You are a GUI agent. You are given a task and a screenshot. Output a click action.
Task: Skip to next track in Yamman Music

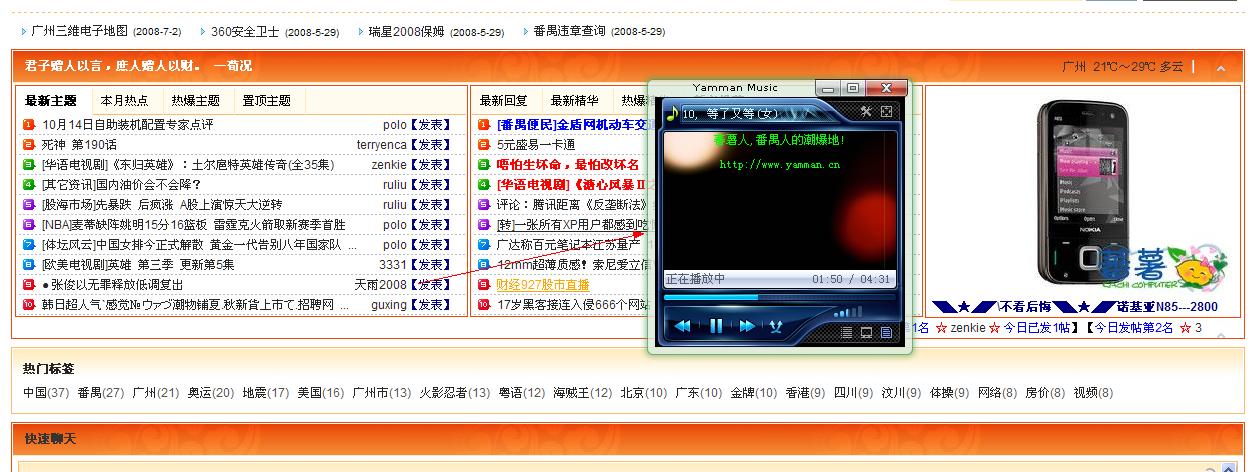(x=747, y=326)
